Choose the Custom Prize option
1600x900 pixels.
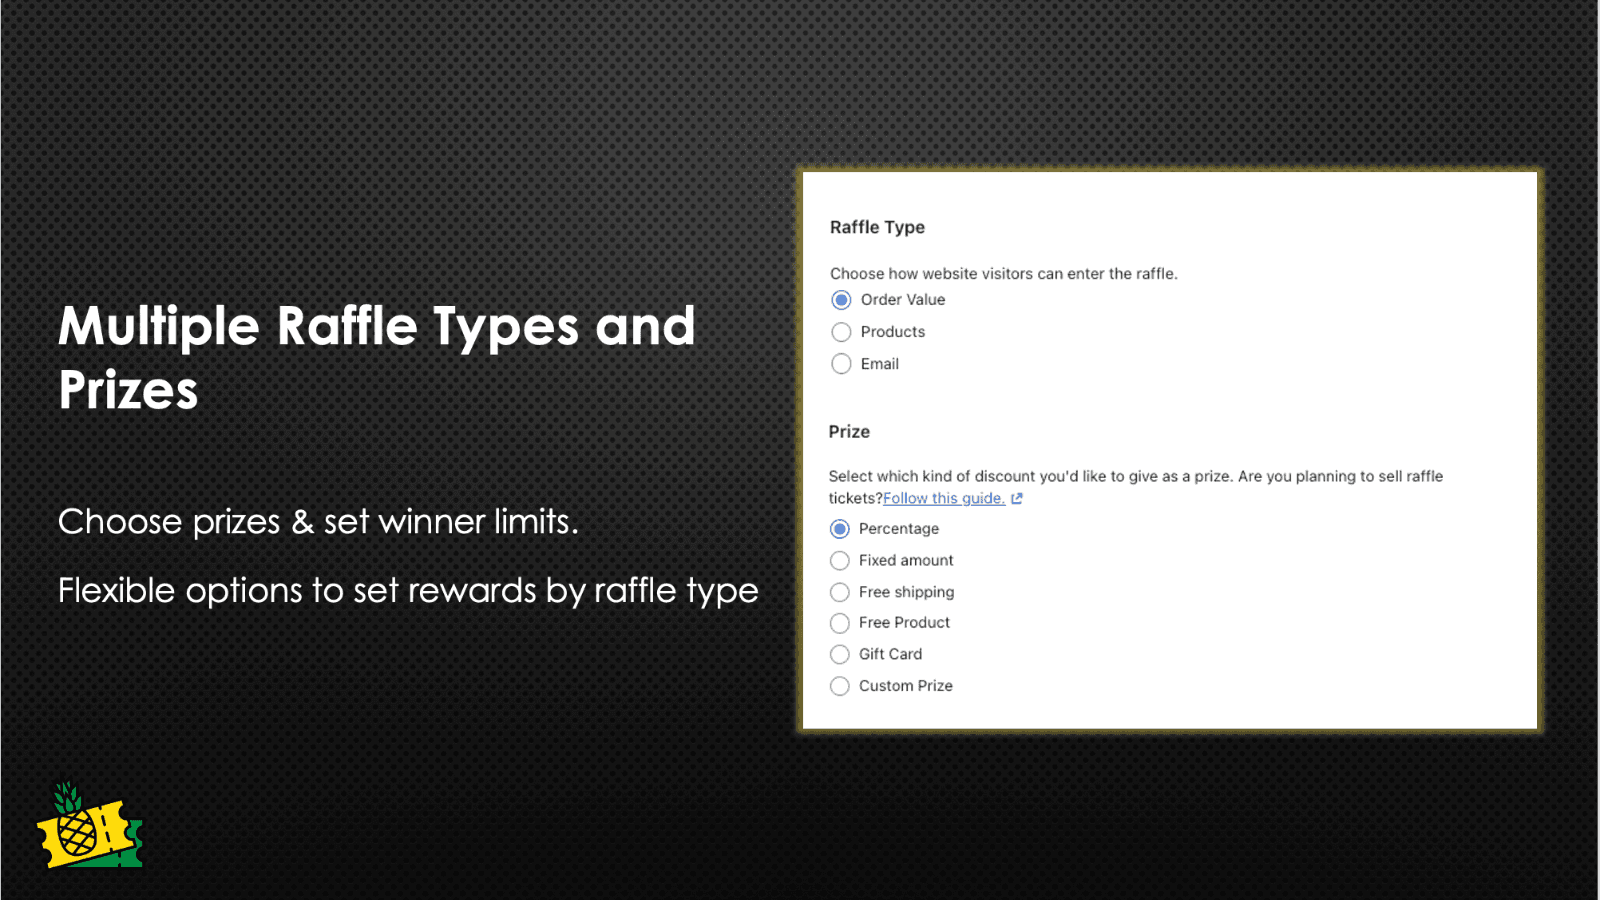[840, 686]
